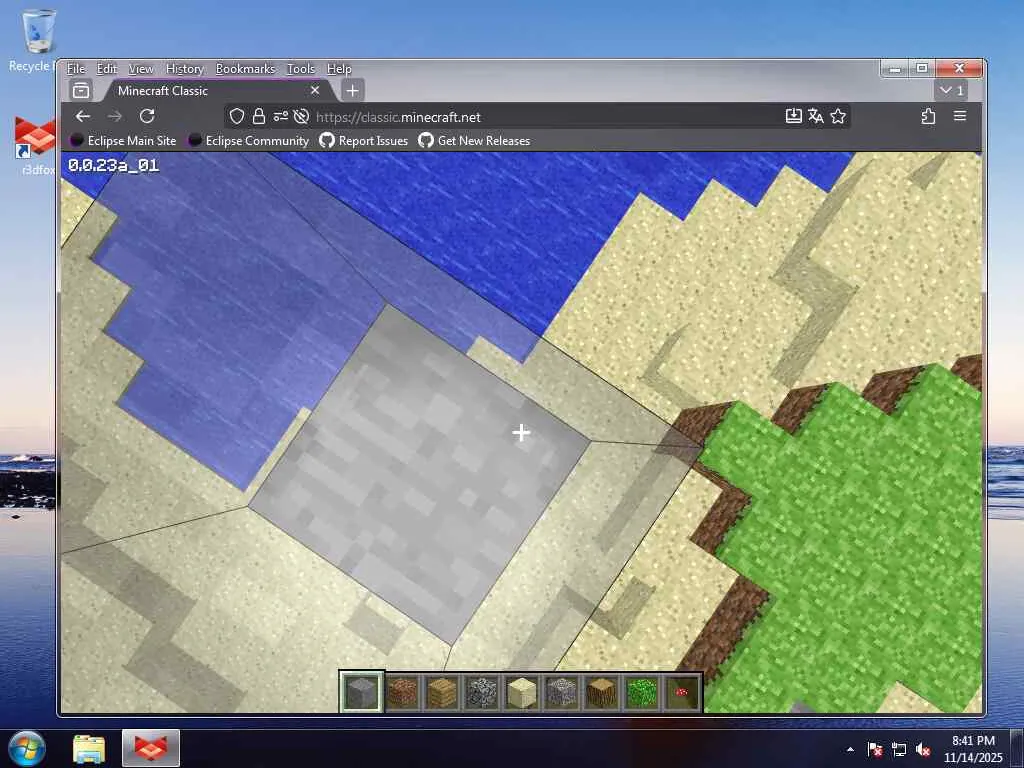Pick the gravel block between sand and log
Screen dimensions: 1024x768
[561, 692]
